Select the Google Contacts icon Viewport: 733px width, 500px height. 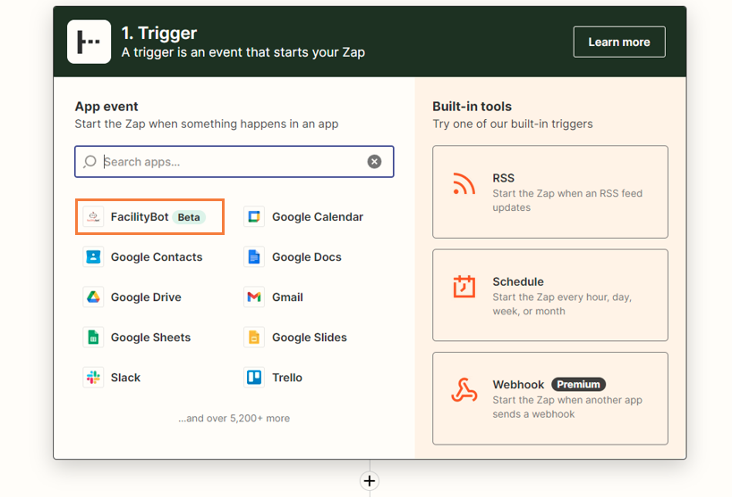coord(93,257)
